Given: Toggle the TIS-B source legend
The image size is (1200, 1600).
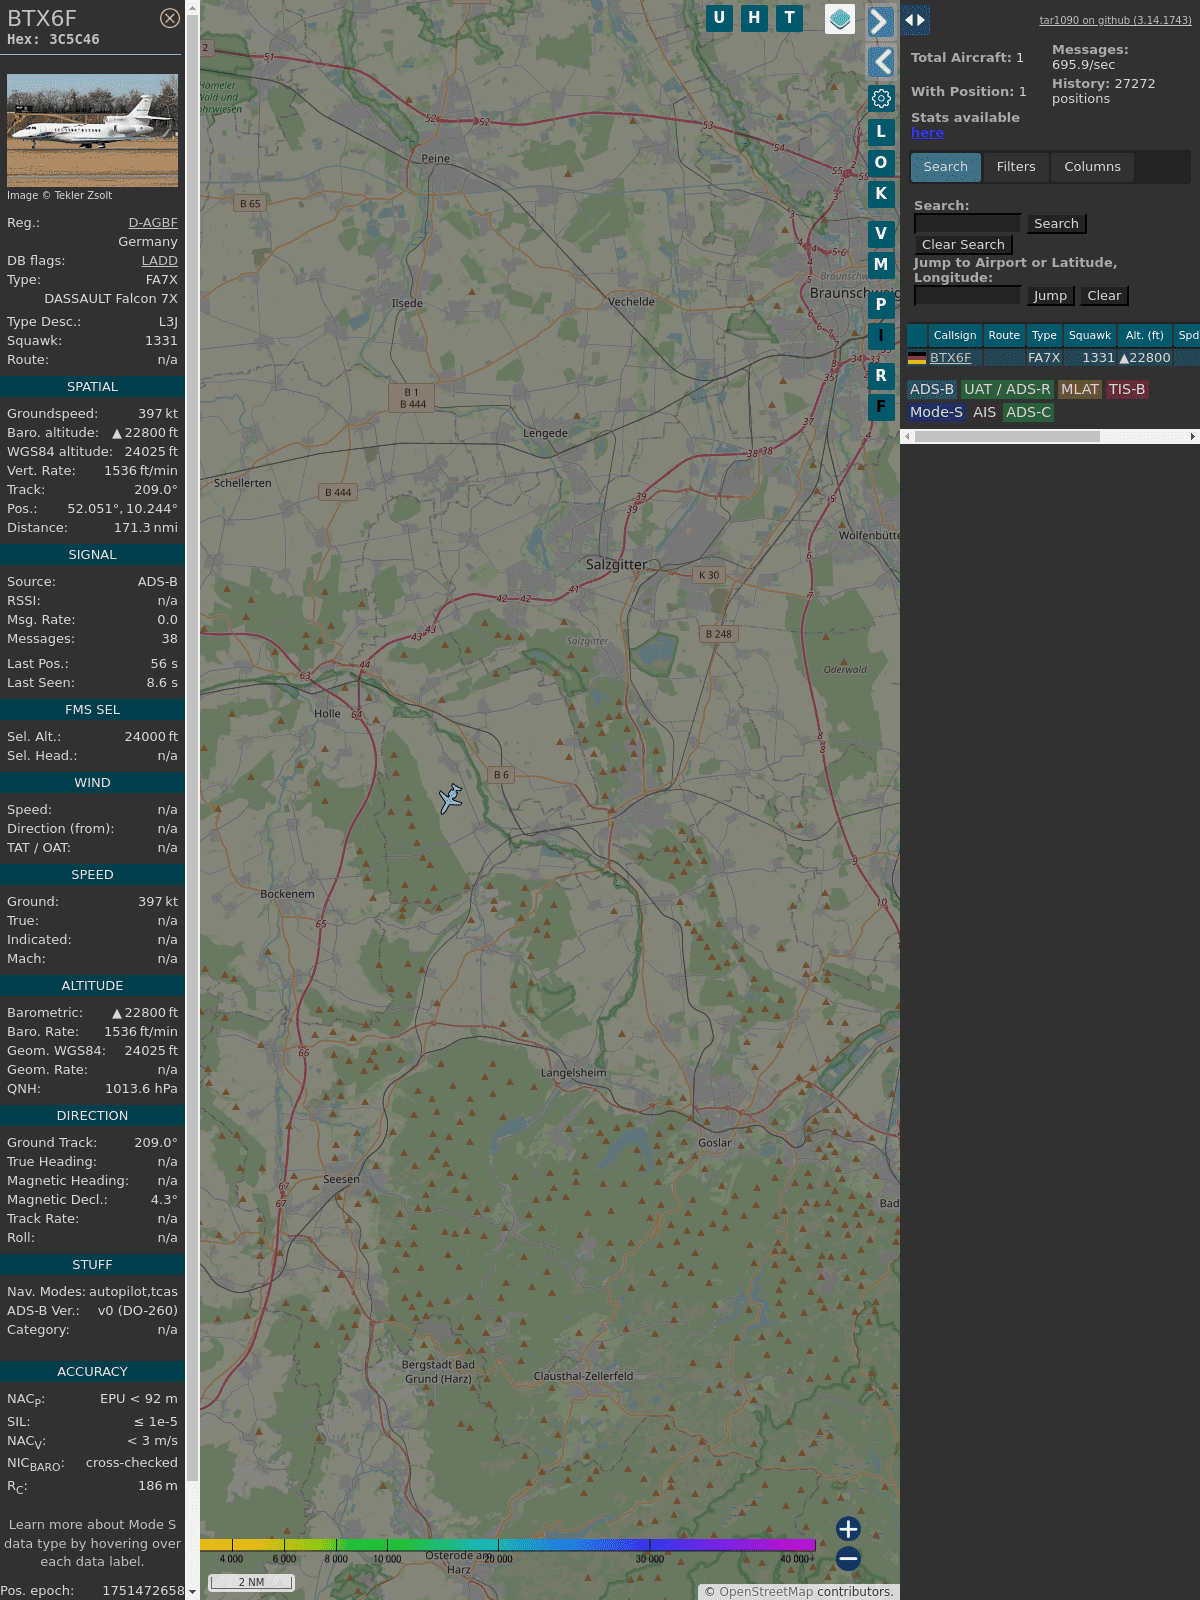Looking at the screenshot, I should tap(1127, 390).
